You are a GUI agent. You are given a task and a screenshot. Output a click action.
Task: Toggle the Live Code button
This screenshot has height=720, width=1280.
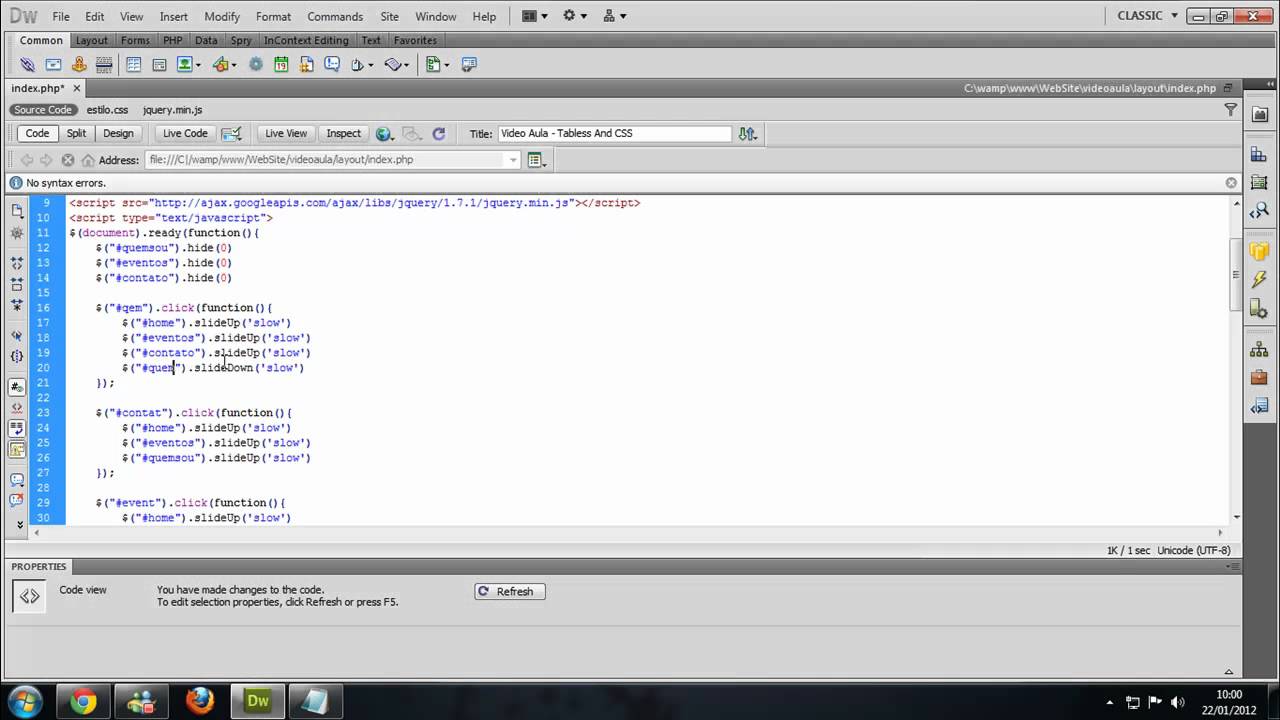click(x=185, y=133)
